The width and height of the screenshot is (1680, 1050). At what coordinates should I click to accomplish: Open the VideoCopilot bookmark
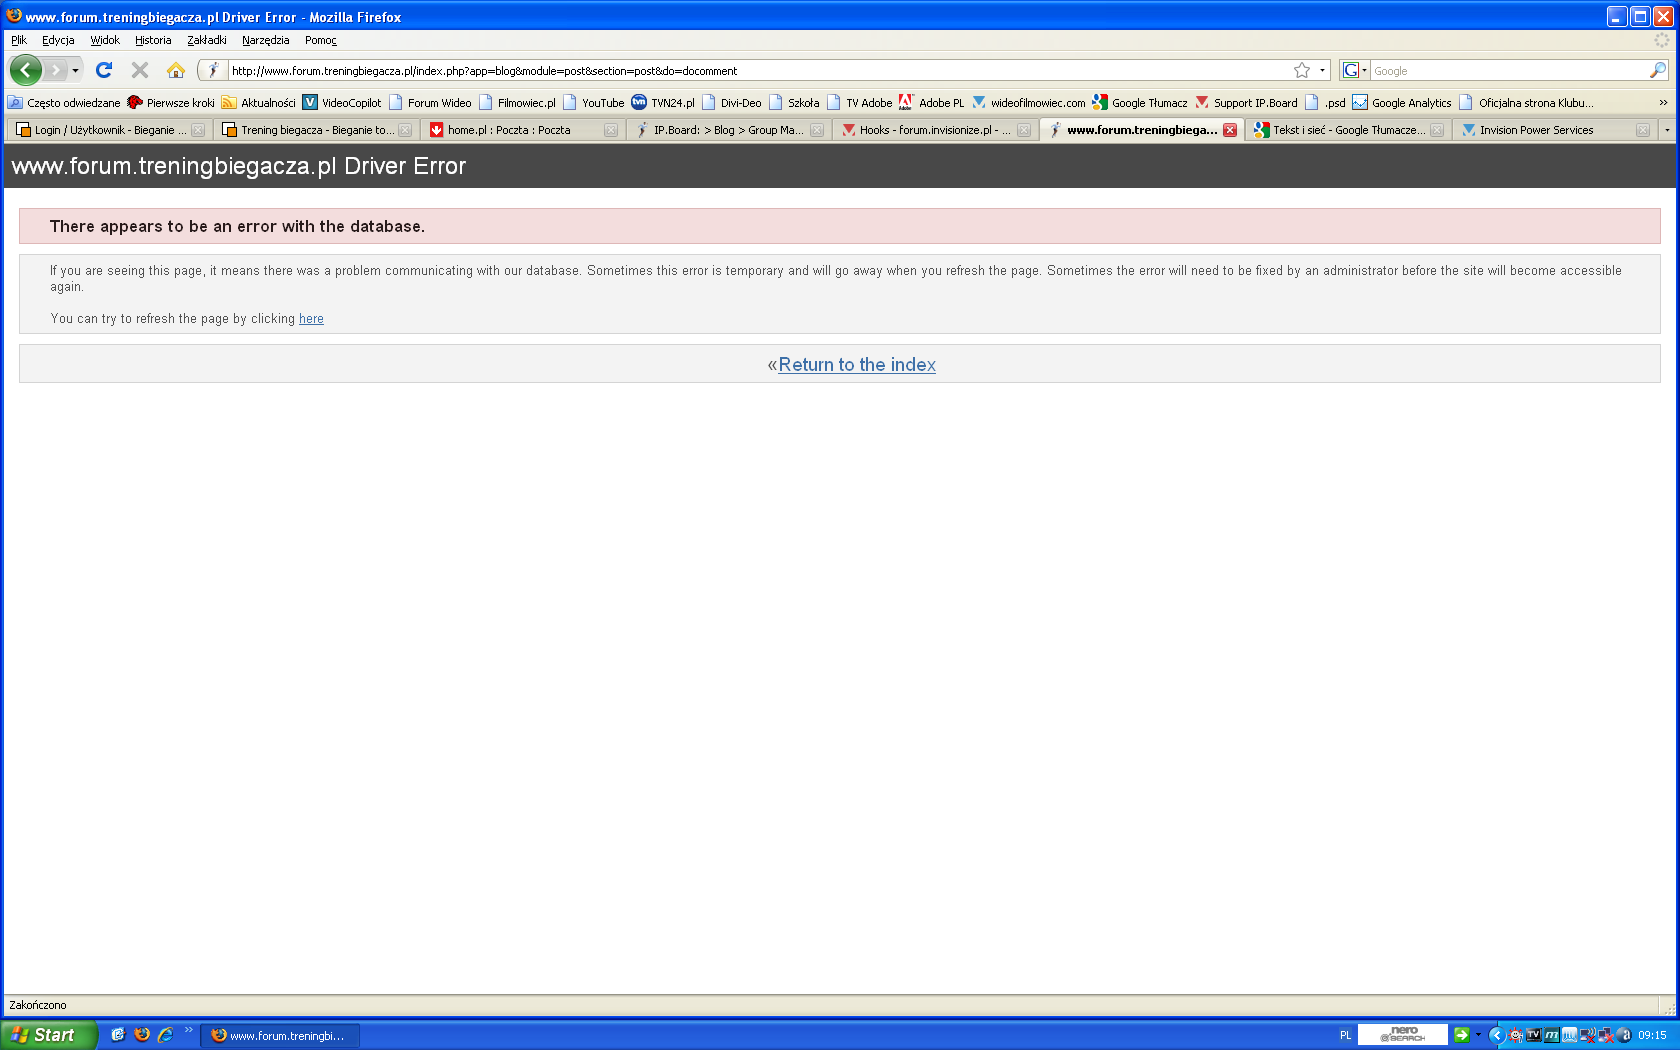342,102
